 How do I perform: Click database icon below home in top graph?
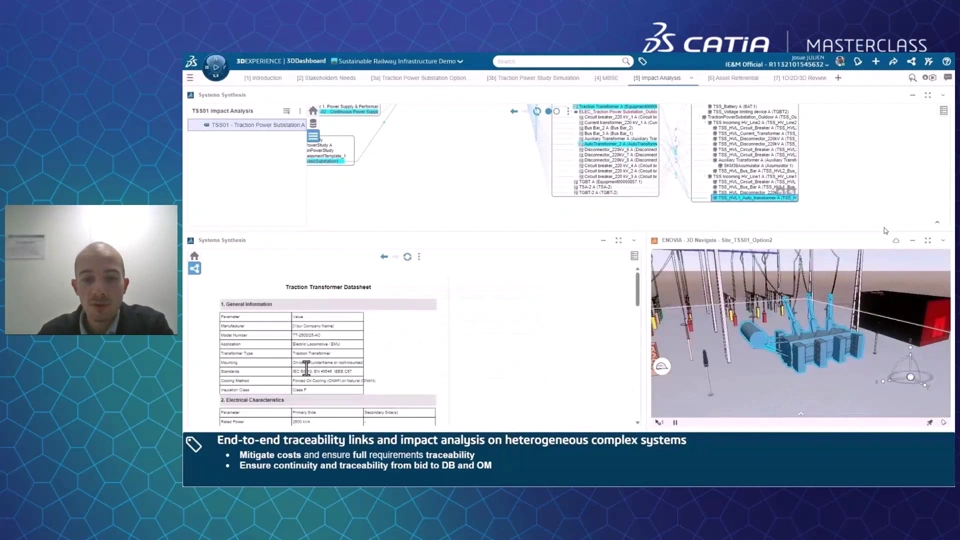click(x=313, y=124)
